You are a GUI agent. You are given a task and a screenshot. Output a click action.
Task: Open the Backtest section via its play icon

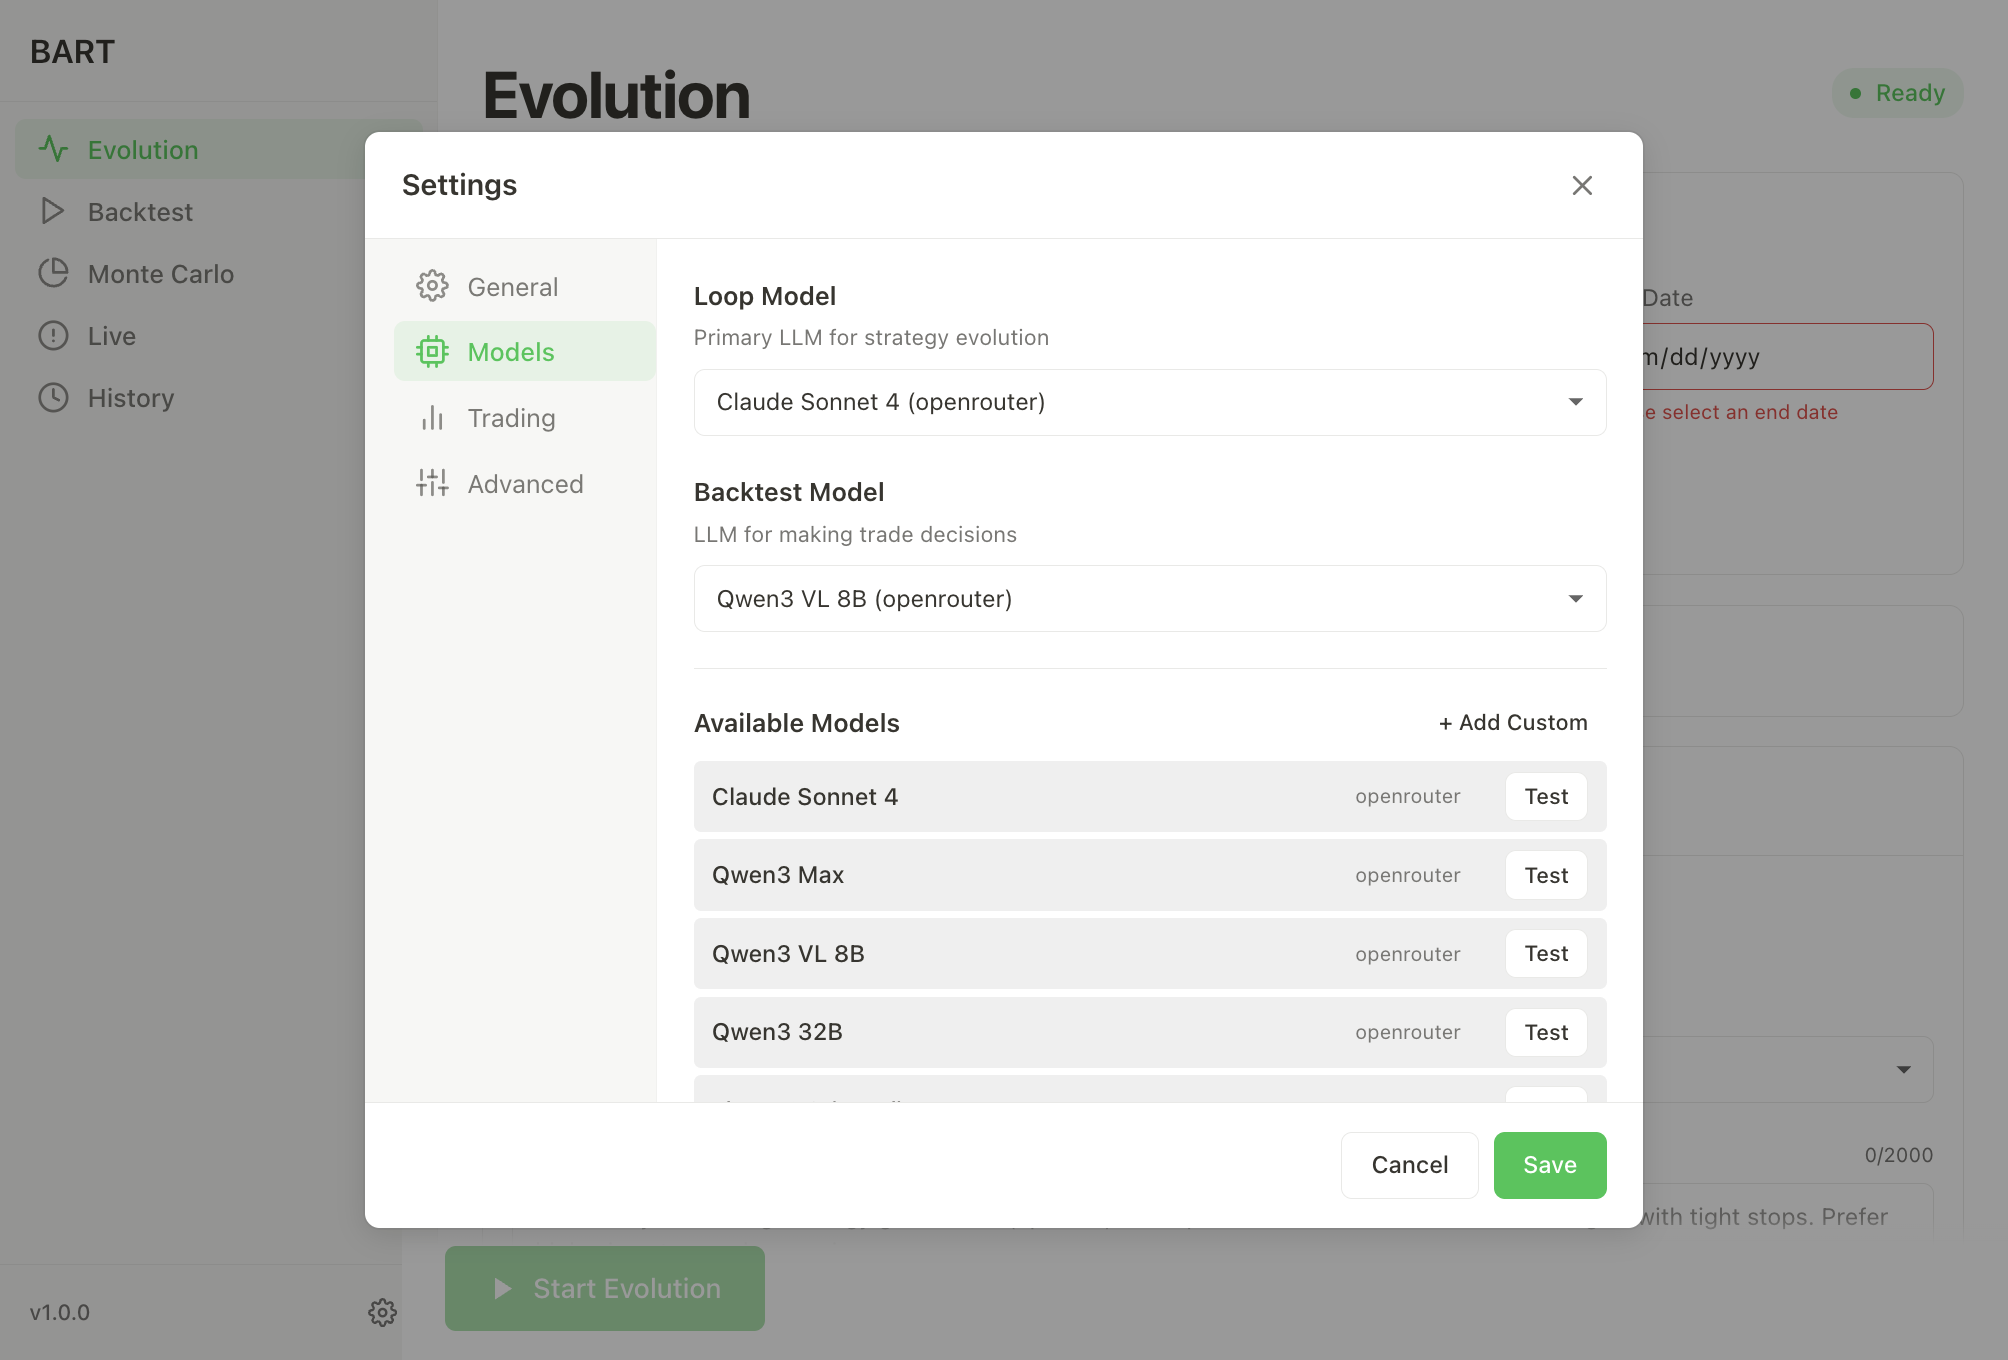click(53, 211)
